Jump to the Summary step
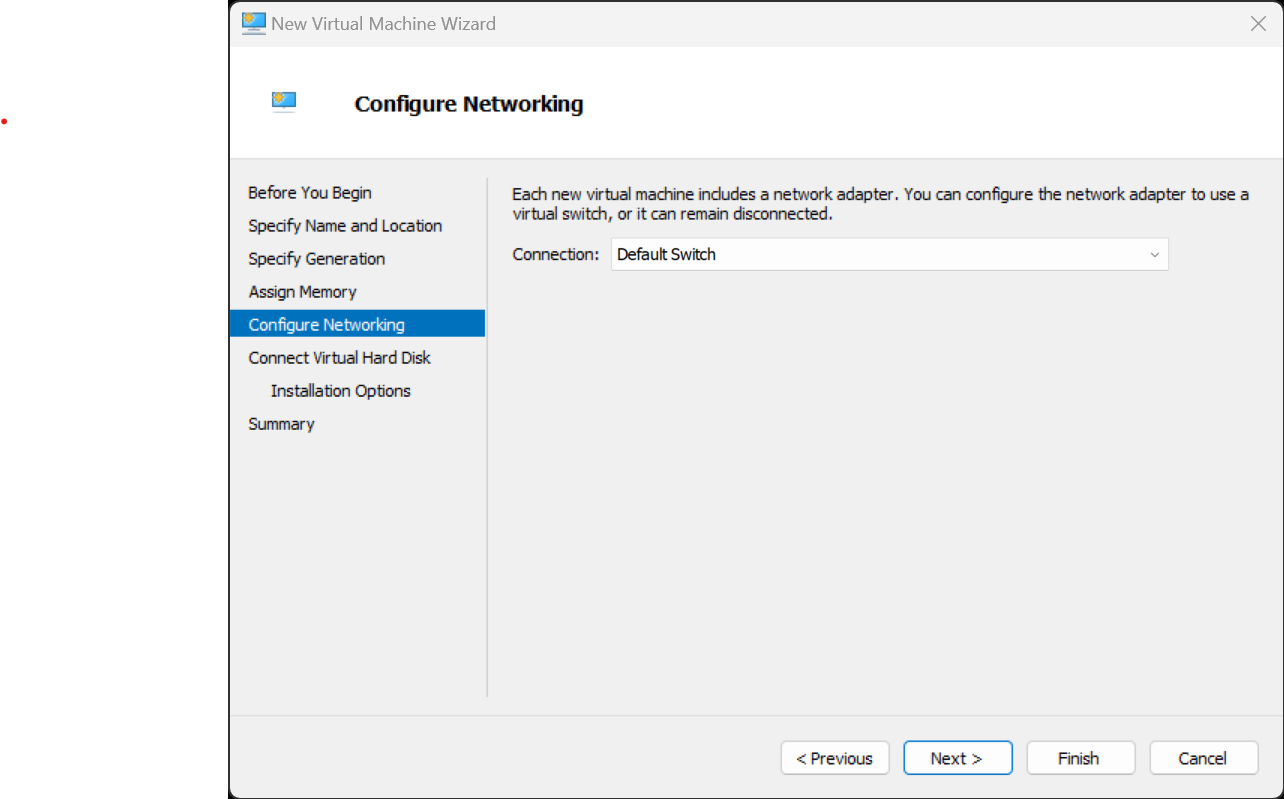The width and height of the screenshot is (1284, 799). click(x=282, y=424)
